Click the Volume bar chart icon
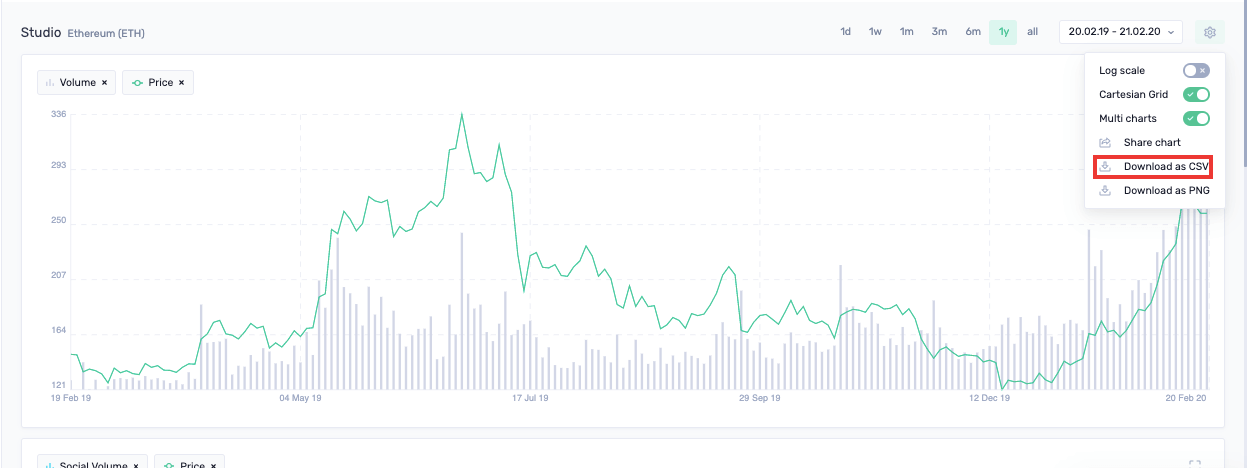 50,83
